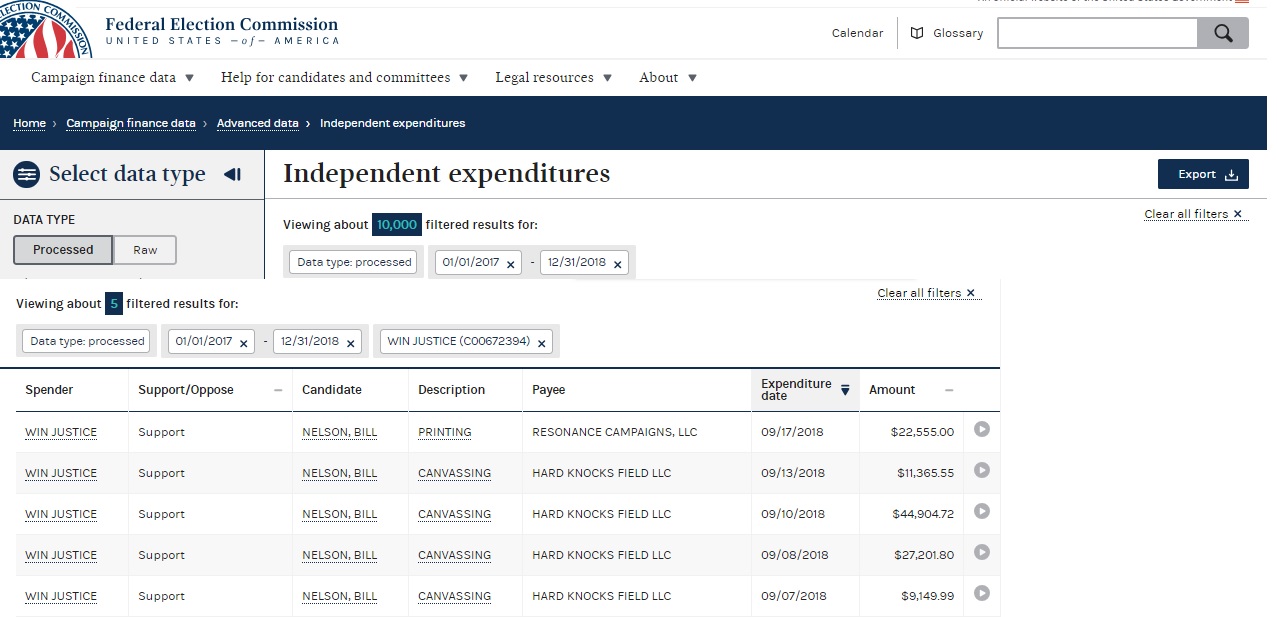This screenshot has height=617, width=1277.
Task: Sort by Expenditure date column arrow
Action: pyautogui.click(x=845, y=390)
